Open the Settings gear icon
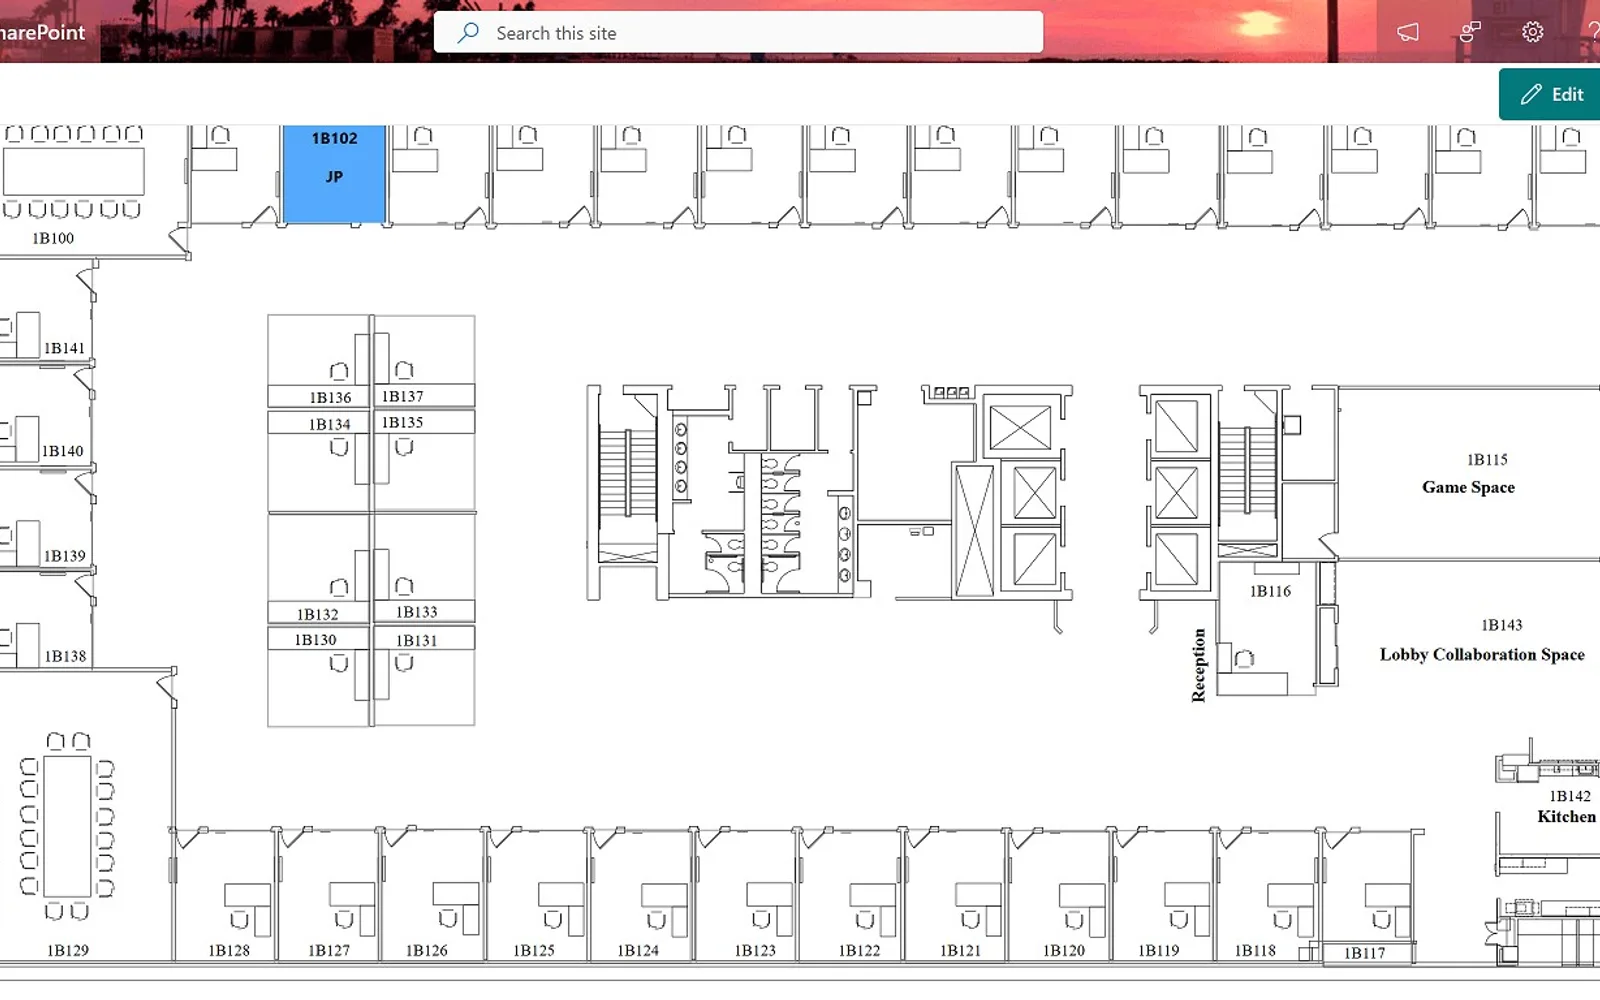The width and height of the screenshot is (1600, 1000). [1532, 32]
